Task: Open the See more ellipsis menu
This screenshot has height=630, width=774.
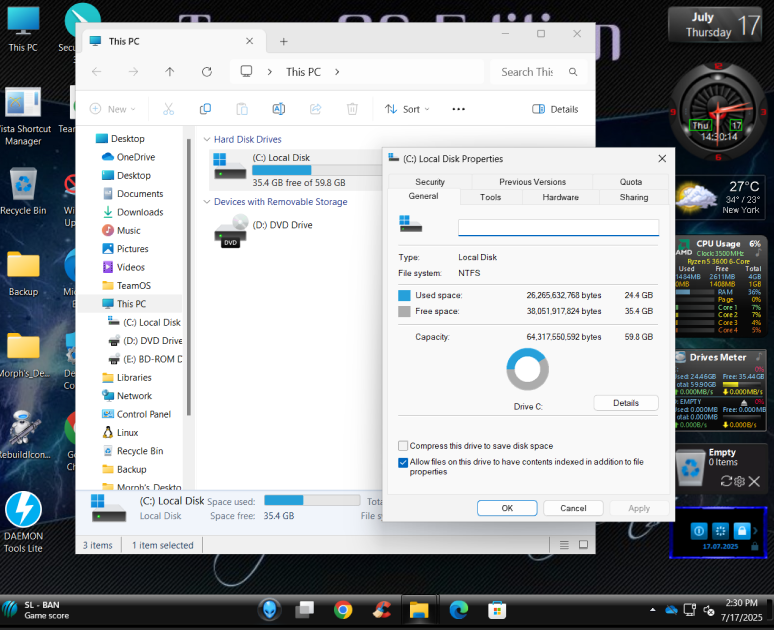Action: (x=459, y=109)
